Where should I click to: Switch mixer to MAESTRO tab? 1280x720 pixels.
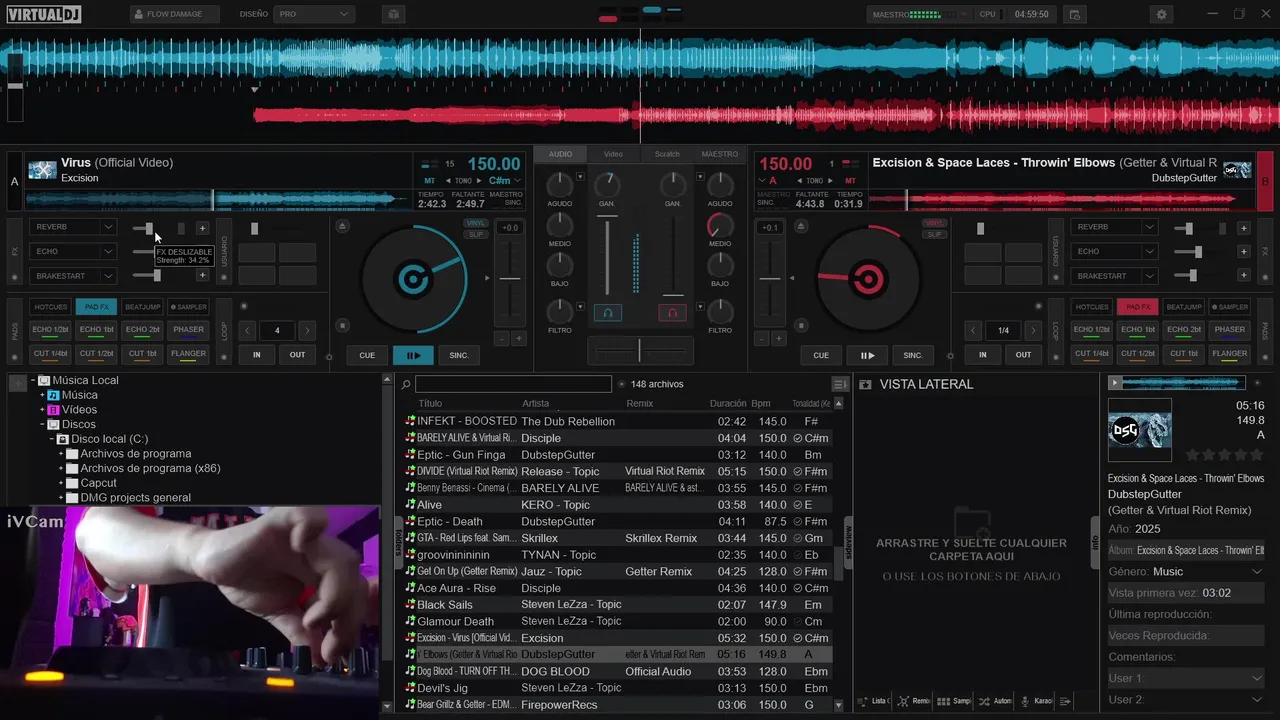pyautogui.click(x=720, y=154)
